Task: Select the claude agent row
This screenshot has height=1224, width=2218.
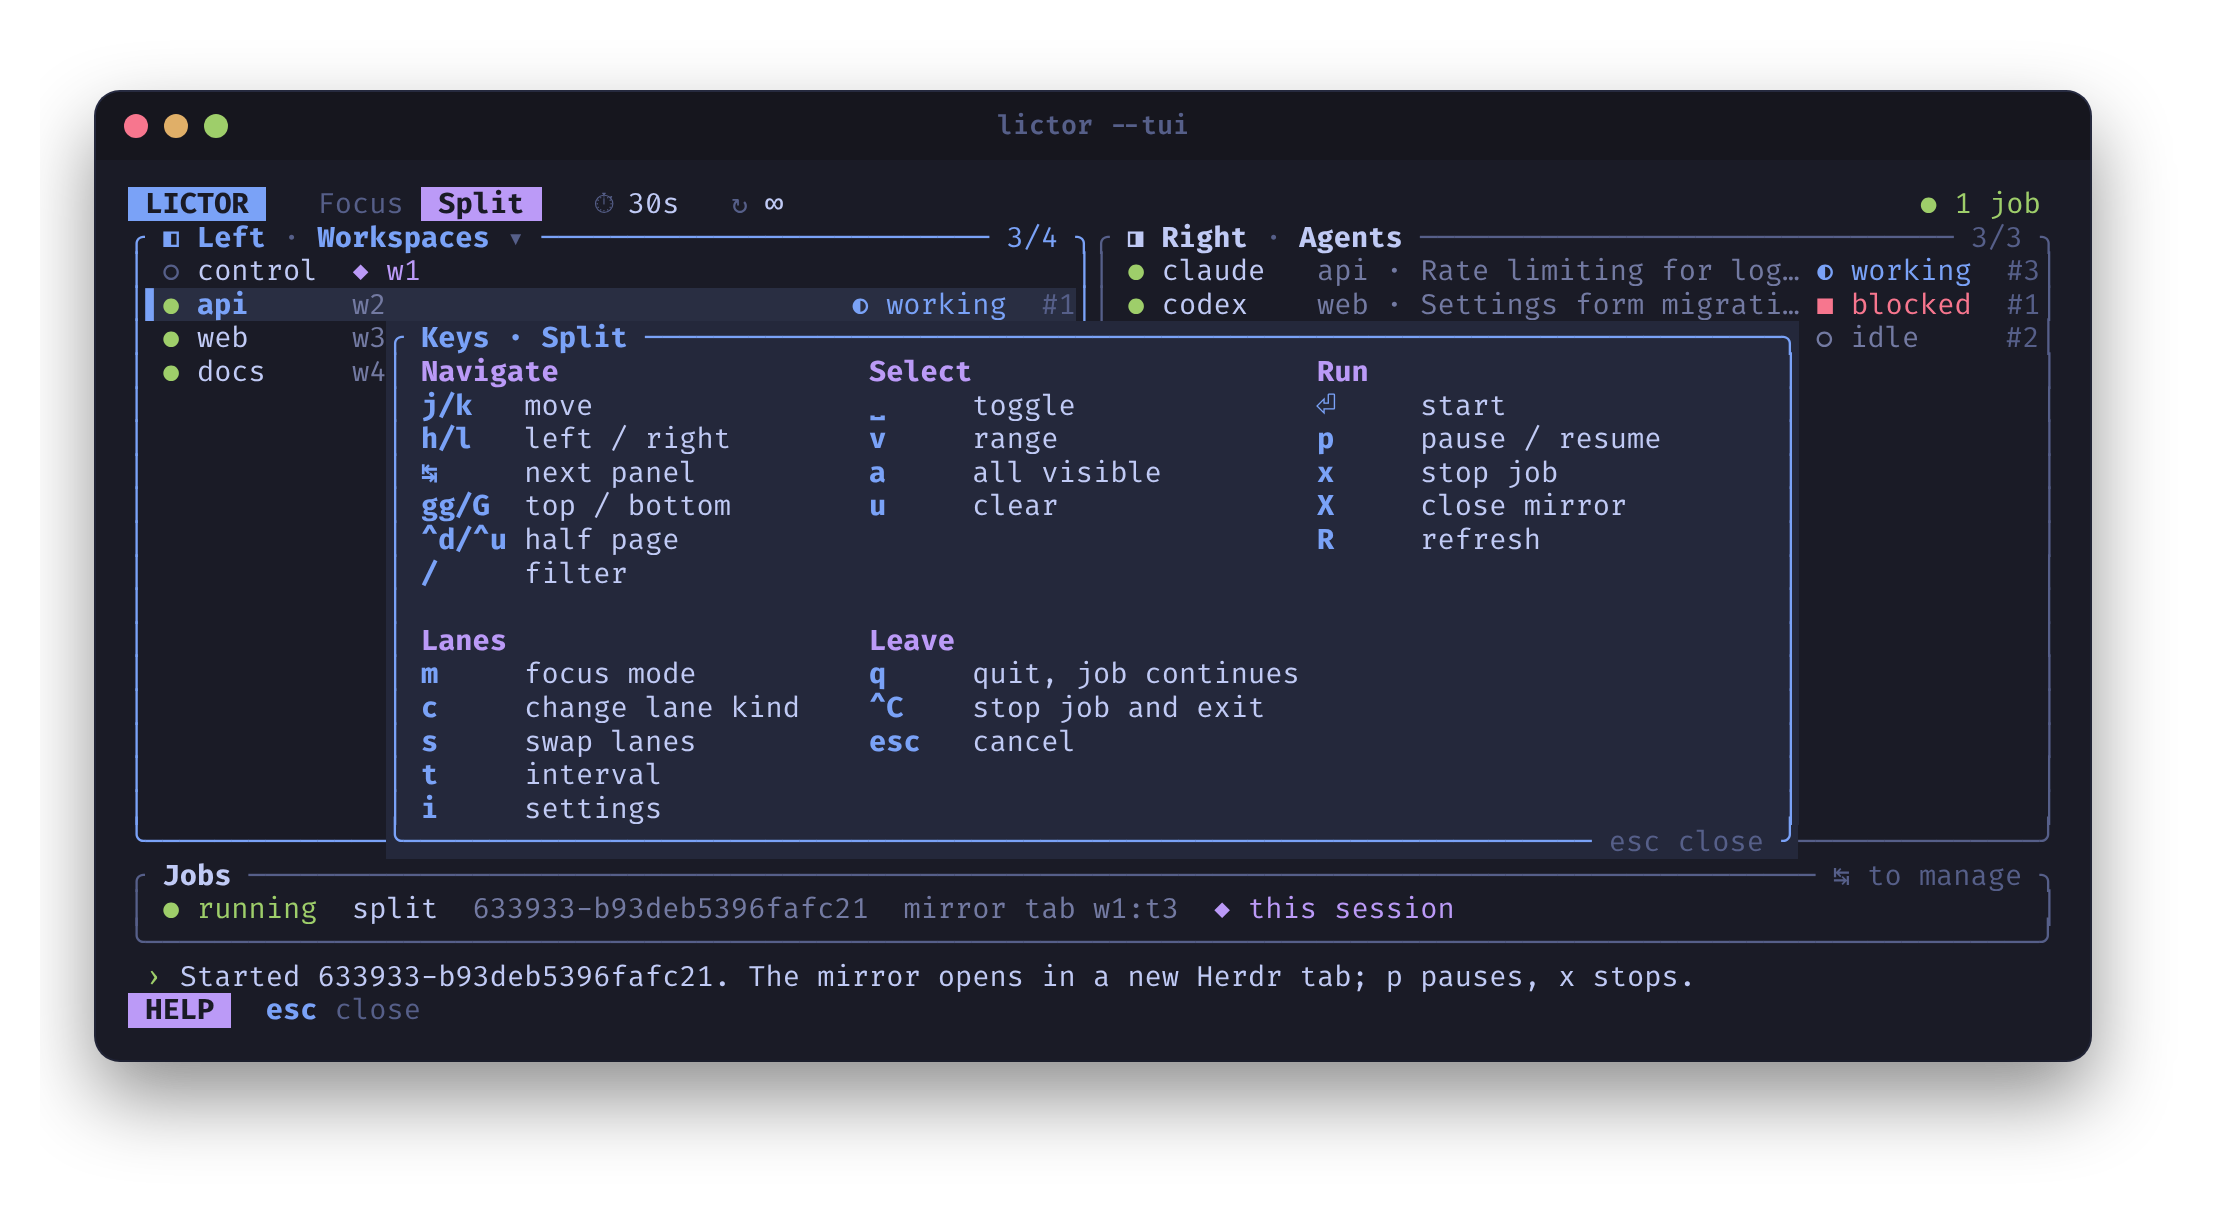Action: (1582, 271)
